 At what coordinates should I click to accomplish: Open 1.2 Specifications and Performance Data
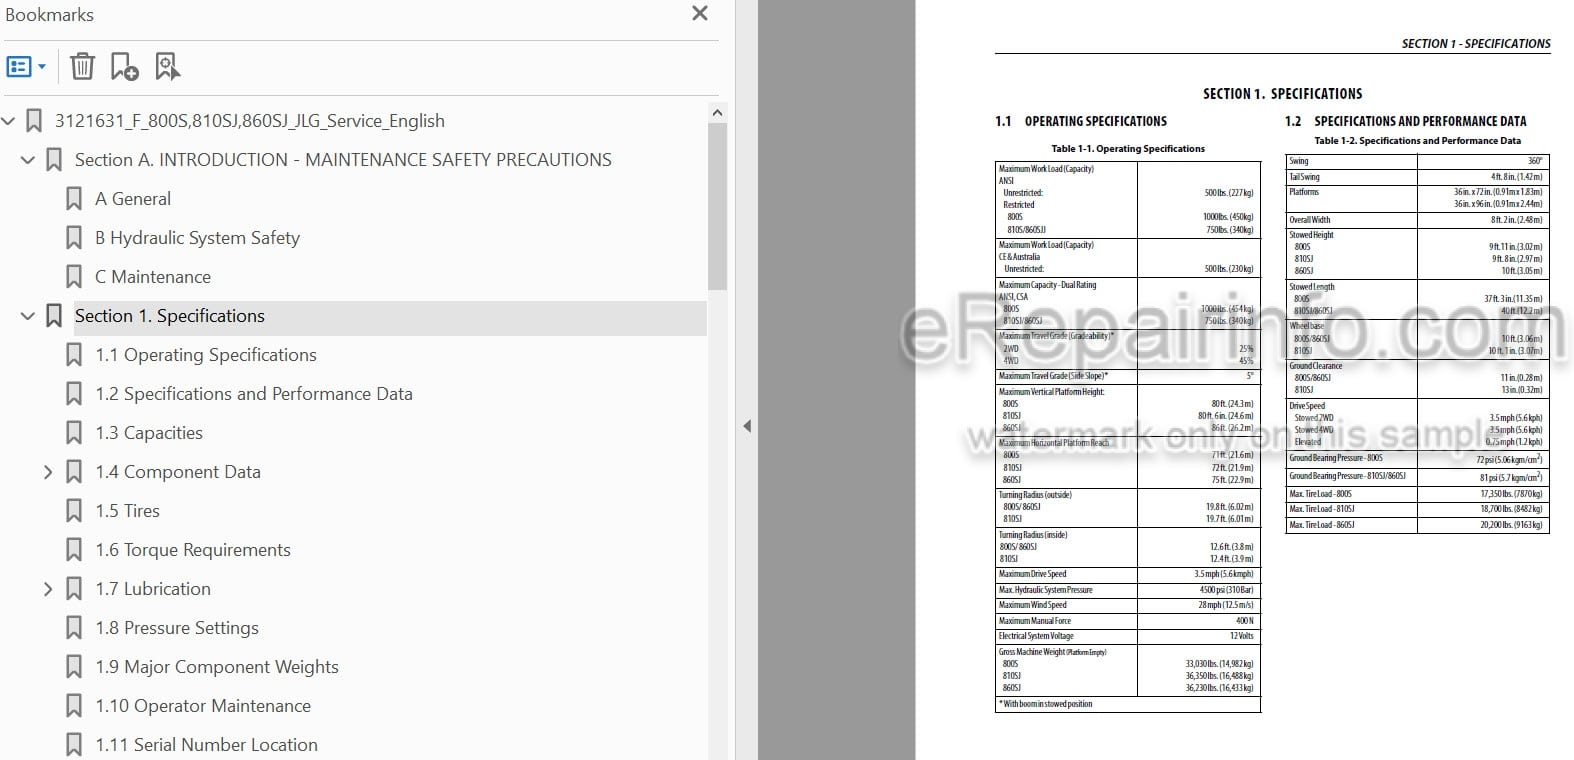click(254, 394)
